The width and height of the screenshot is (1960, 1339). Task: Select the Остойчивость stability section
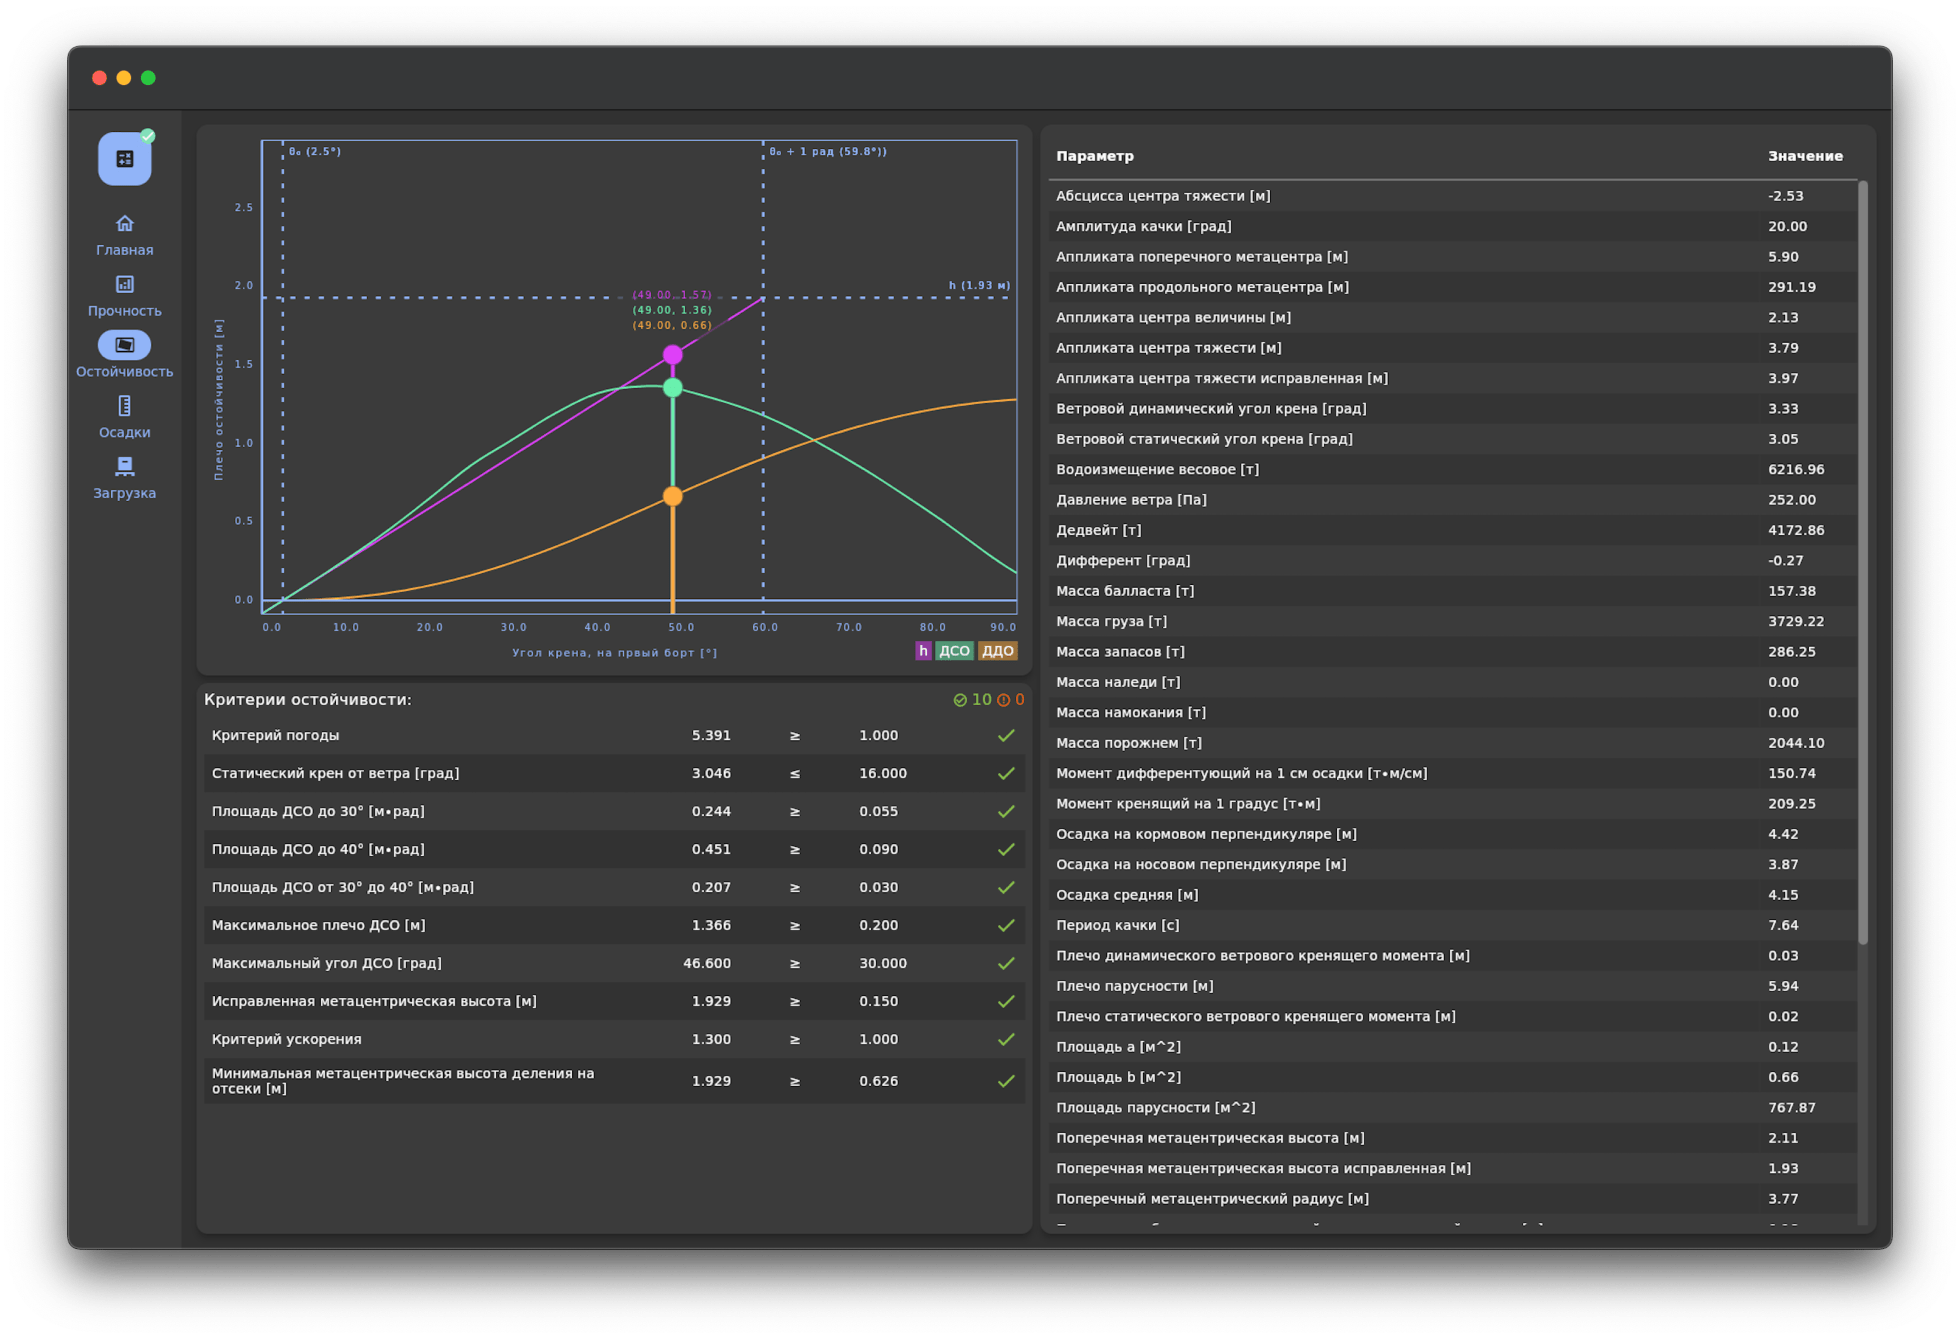tap(125, 356)
